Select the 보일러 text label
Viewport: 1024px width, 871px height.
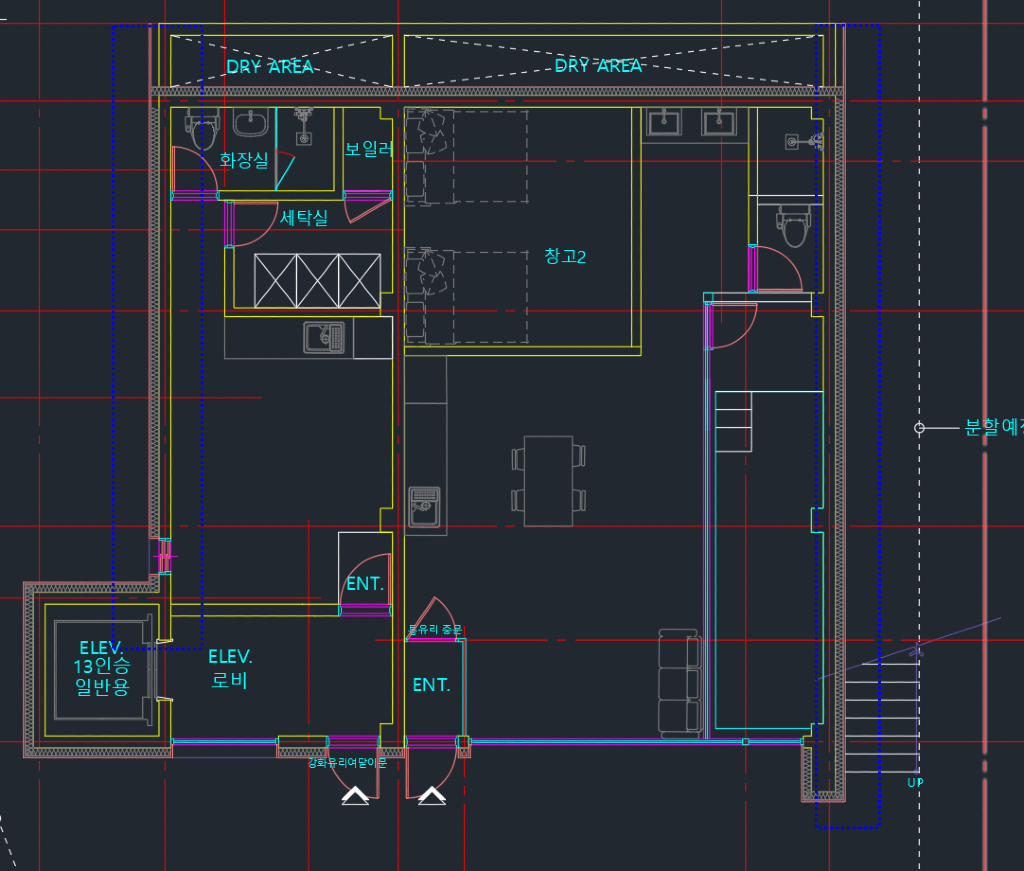pos(370,149)
